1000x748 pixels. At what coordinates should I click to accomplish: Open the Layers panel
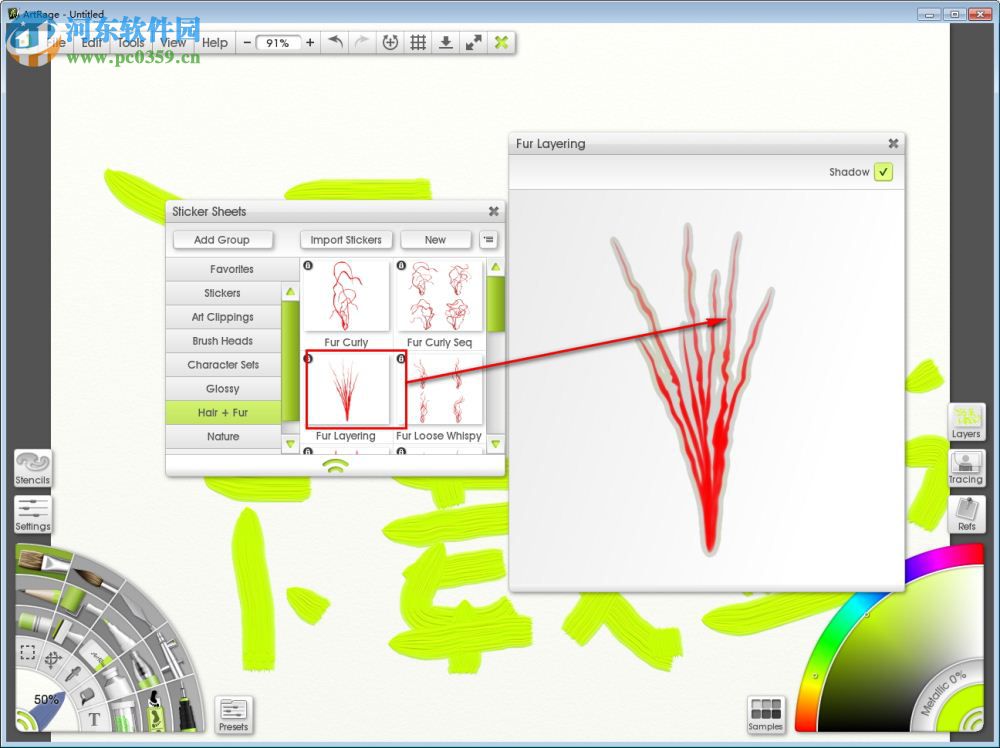tap(966, 421)
